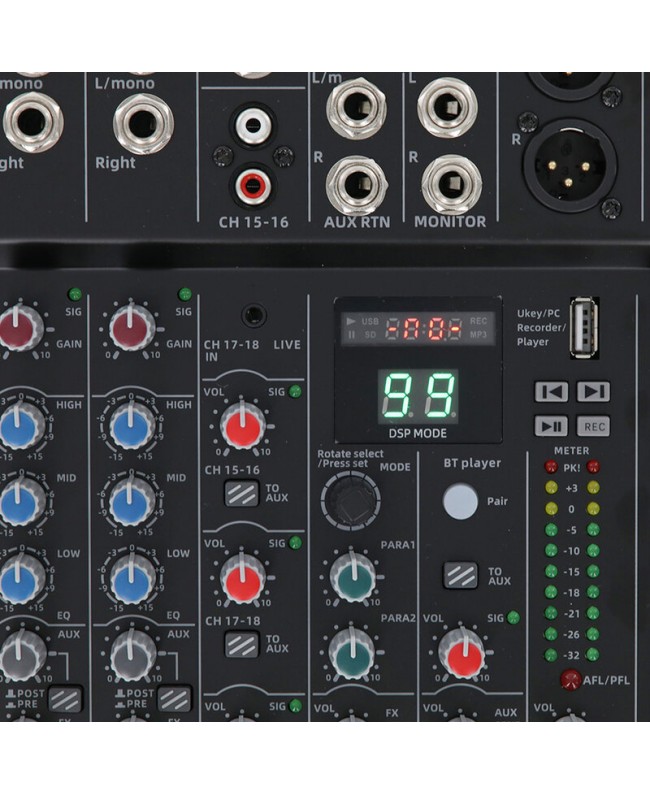Click SIG LED above GAIN next to CH 17-18
This screenshot has height=794, width=650.
pos(185,294)
